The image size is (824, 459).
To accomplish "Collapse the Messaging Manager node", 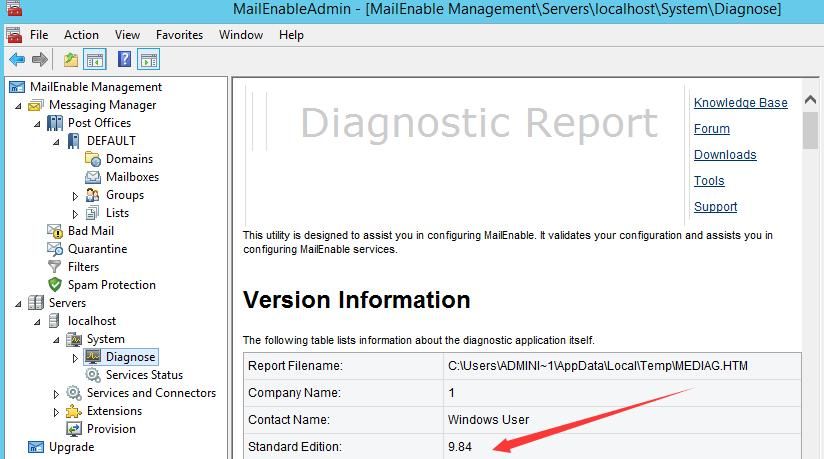I will [18, 106].
